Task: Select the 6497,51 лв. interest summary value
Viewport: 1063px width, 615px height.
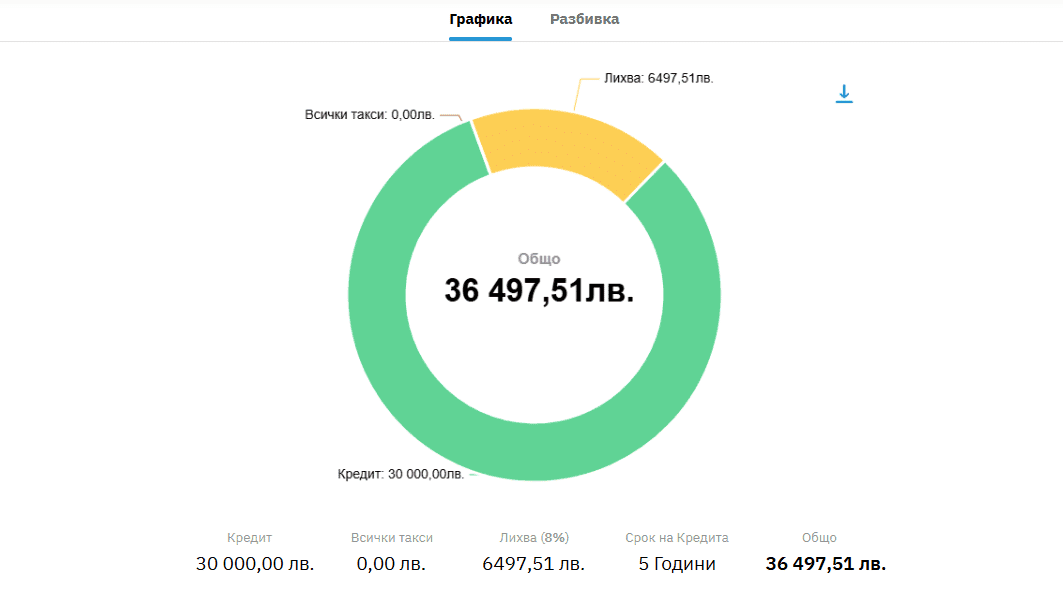Action: tap(534, 564)
